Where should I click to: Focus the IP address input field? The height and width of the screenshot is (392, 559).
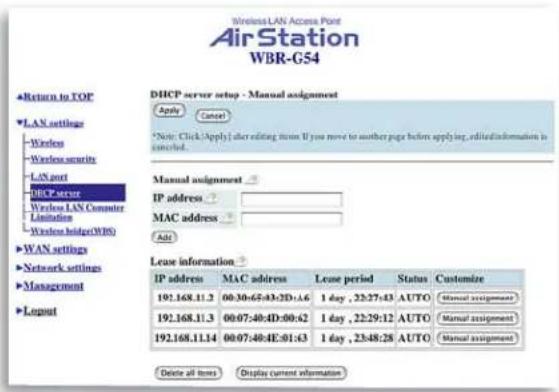pyautogui.click(x=292, y=200)
